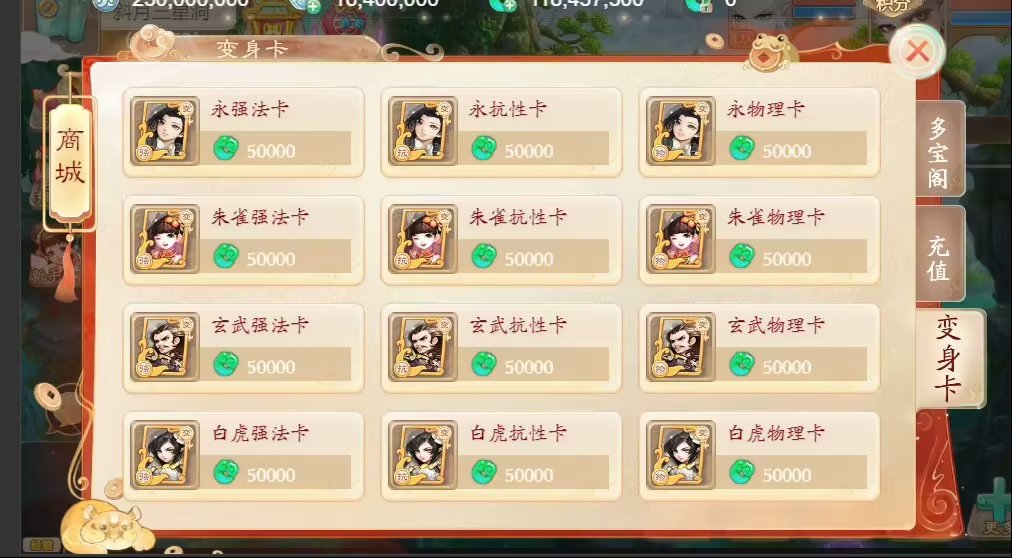
Task: Click the 朱雀强法卡 portrait thumbnail
Action: click(x=165, y=239)
